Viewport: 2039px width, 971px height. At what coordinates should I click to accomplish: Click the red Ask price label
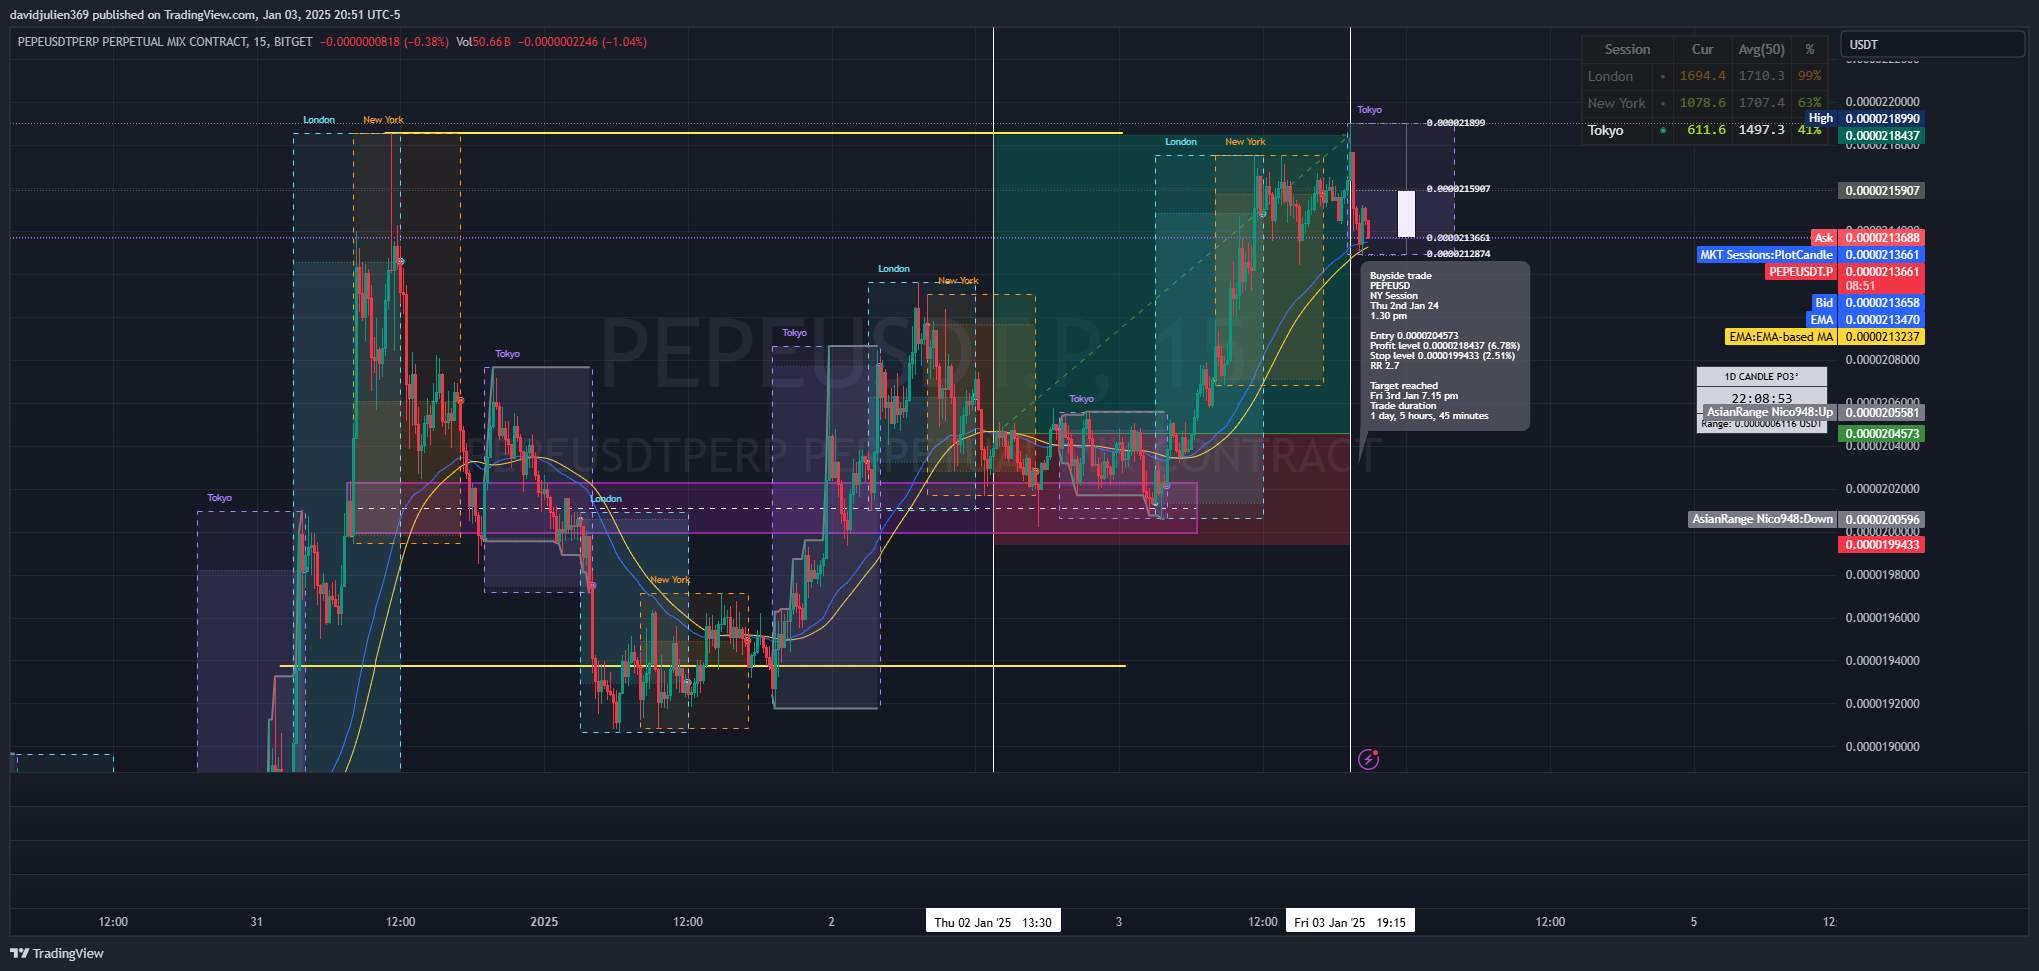click(1868, 238)
